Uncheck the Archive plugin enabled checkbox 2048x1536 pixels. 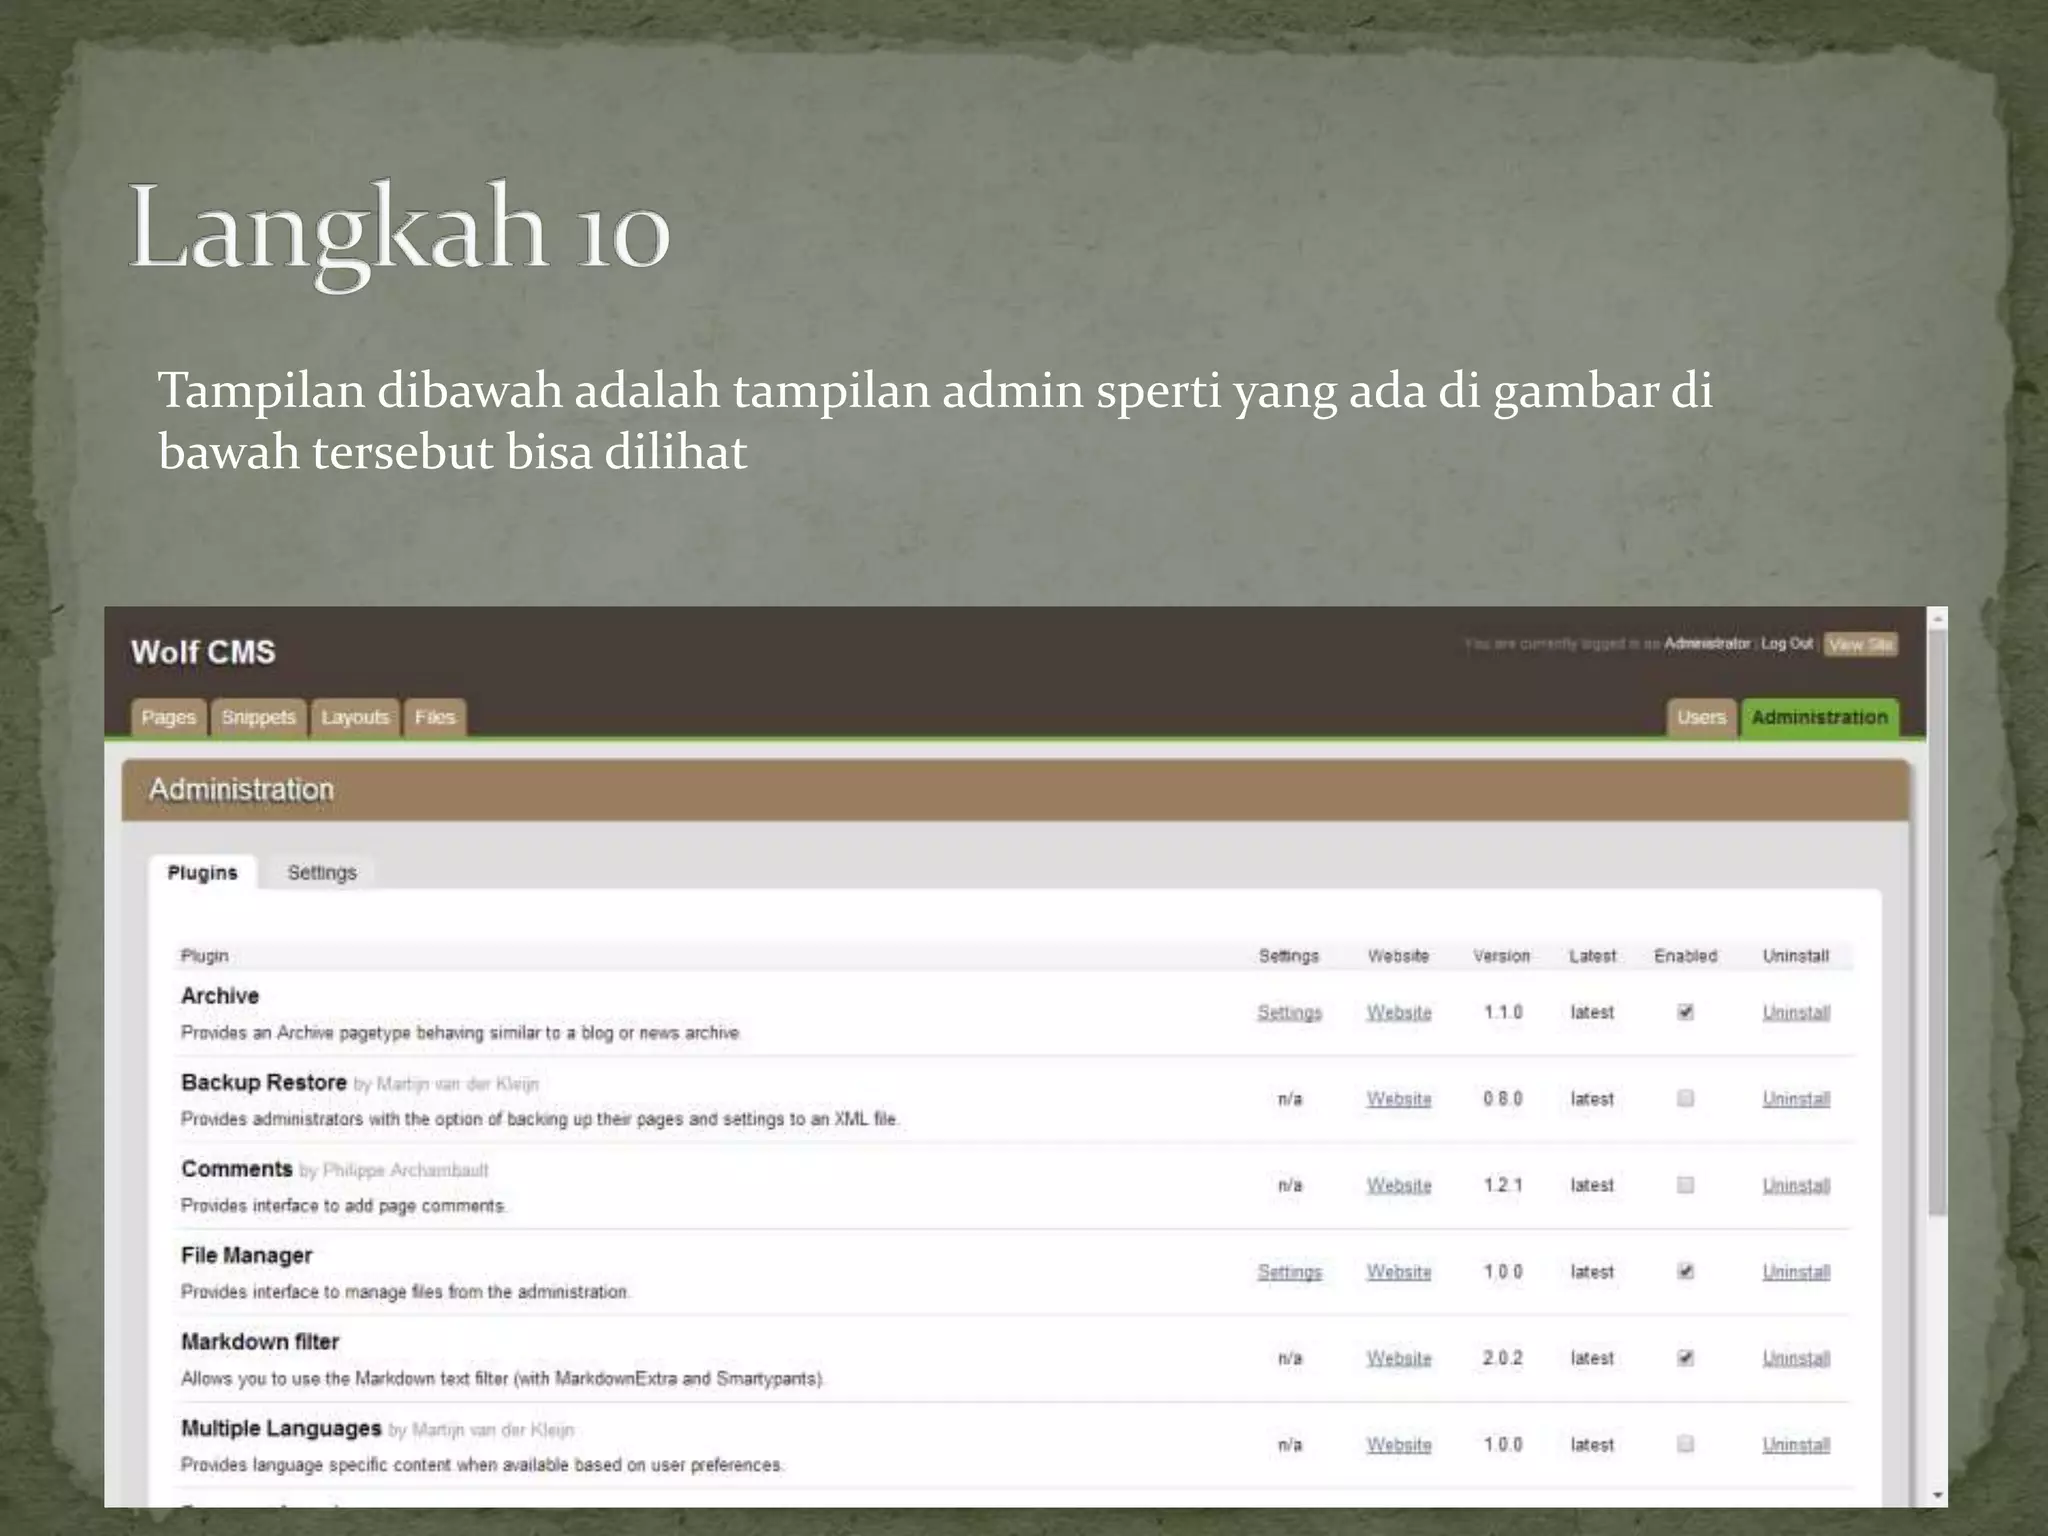click(x=1685, y=1012)
